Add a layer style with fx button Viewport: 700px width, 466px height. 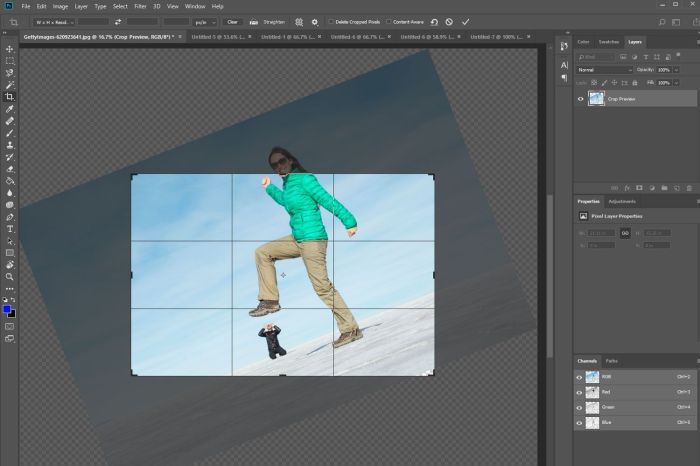(627, 188)
